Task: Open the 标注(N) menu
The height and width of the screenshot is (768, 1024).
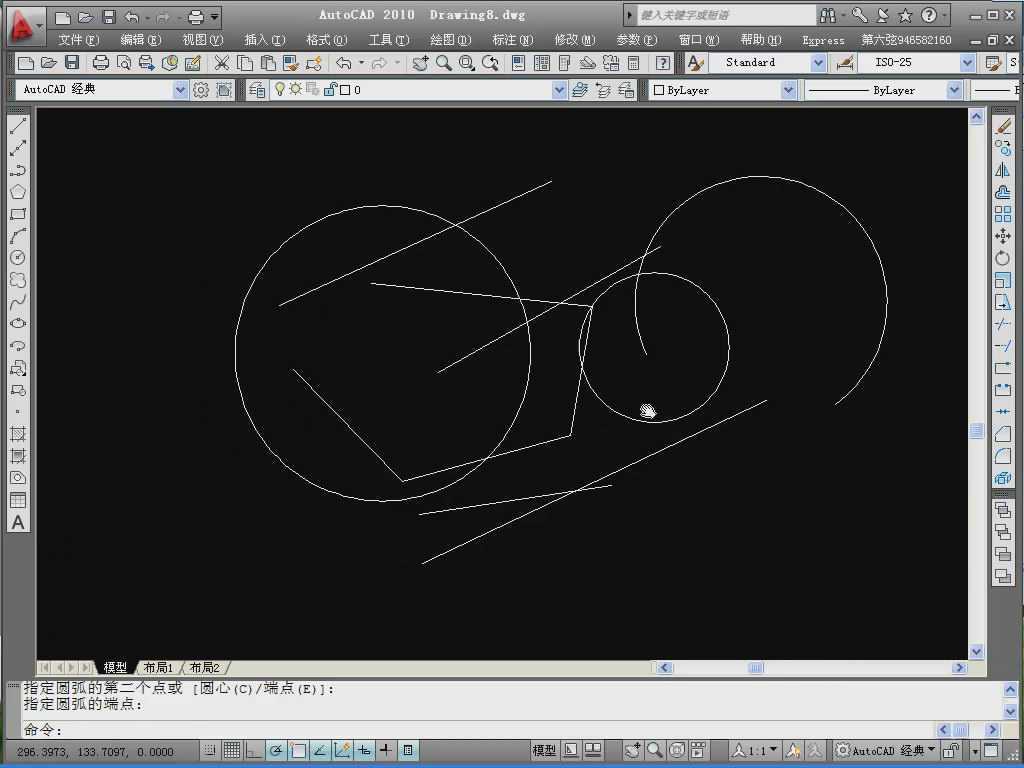Action: tap(513, 40)
